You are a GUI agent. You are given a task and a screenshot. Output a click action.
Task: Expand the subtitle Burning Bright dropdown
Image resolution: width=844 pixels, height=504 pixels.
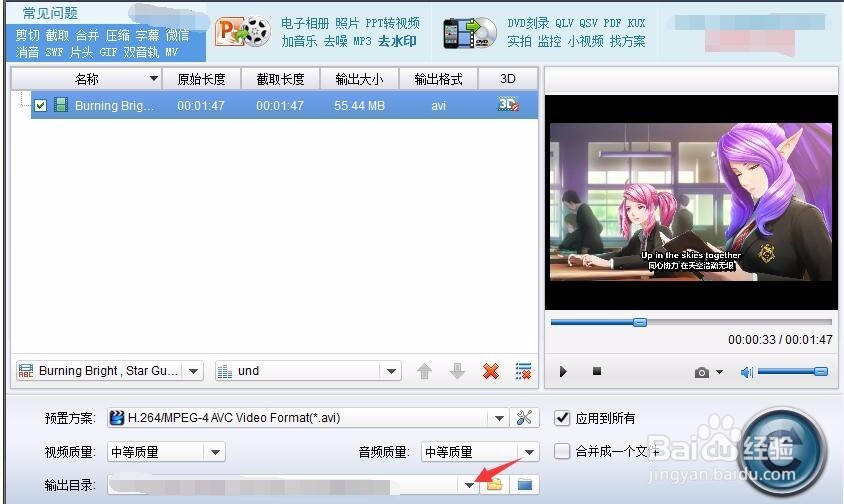(x=194, y=371)
